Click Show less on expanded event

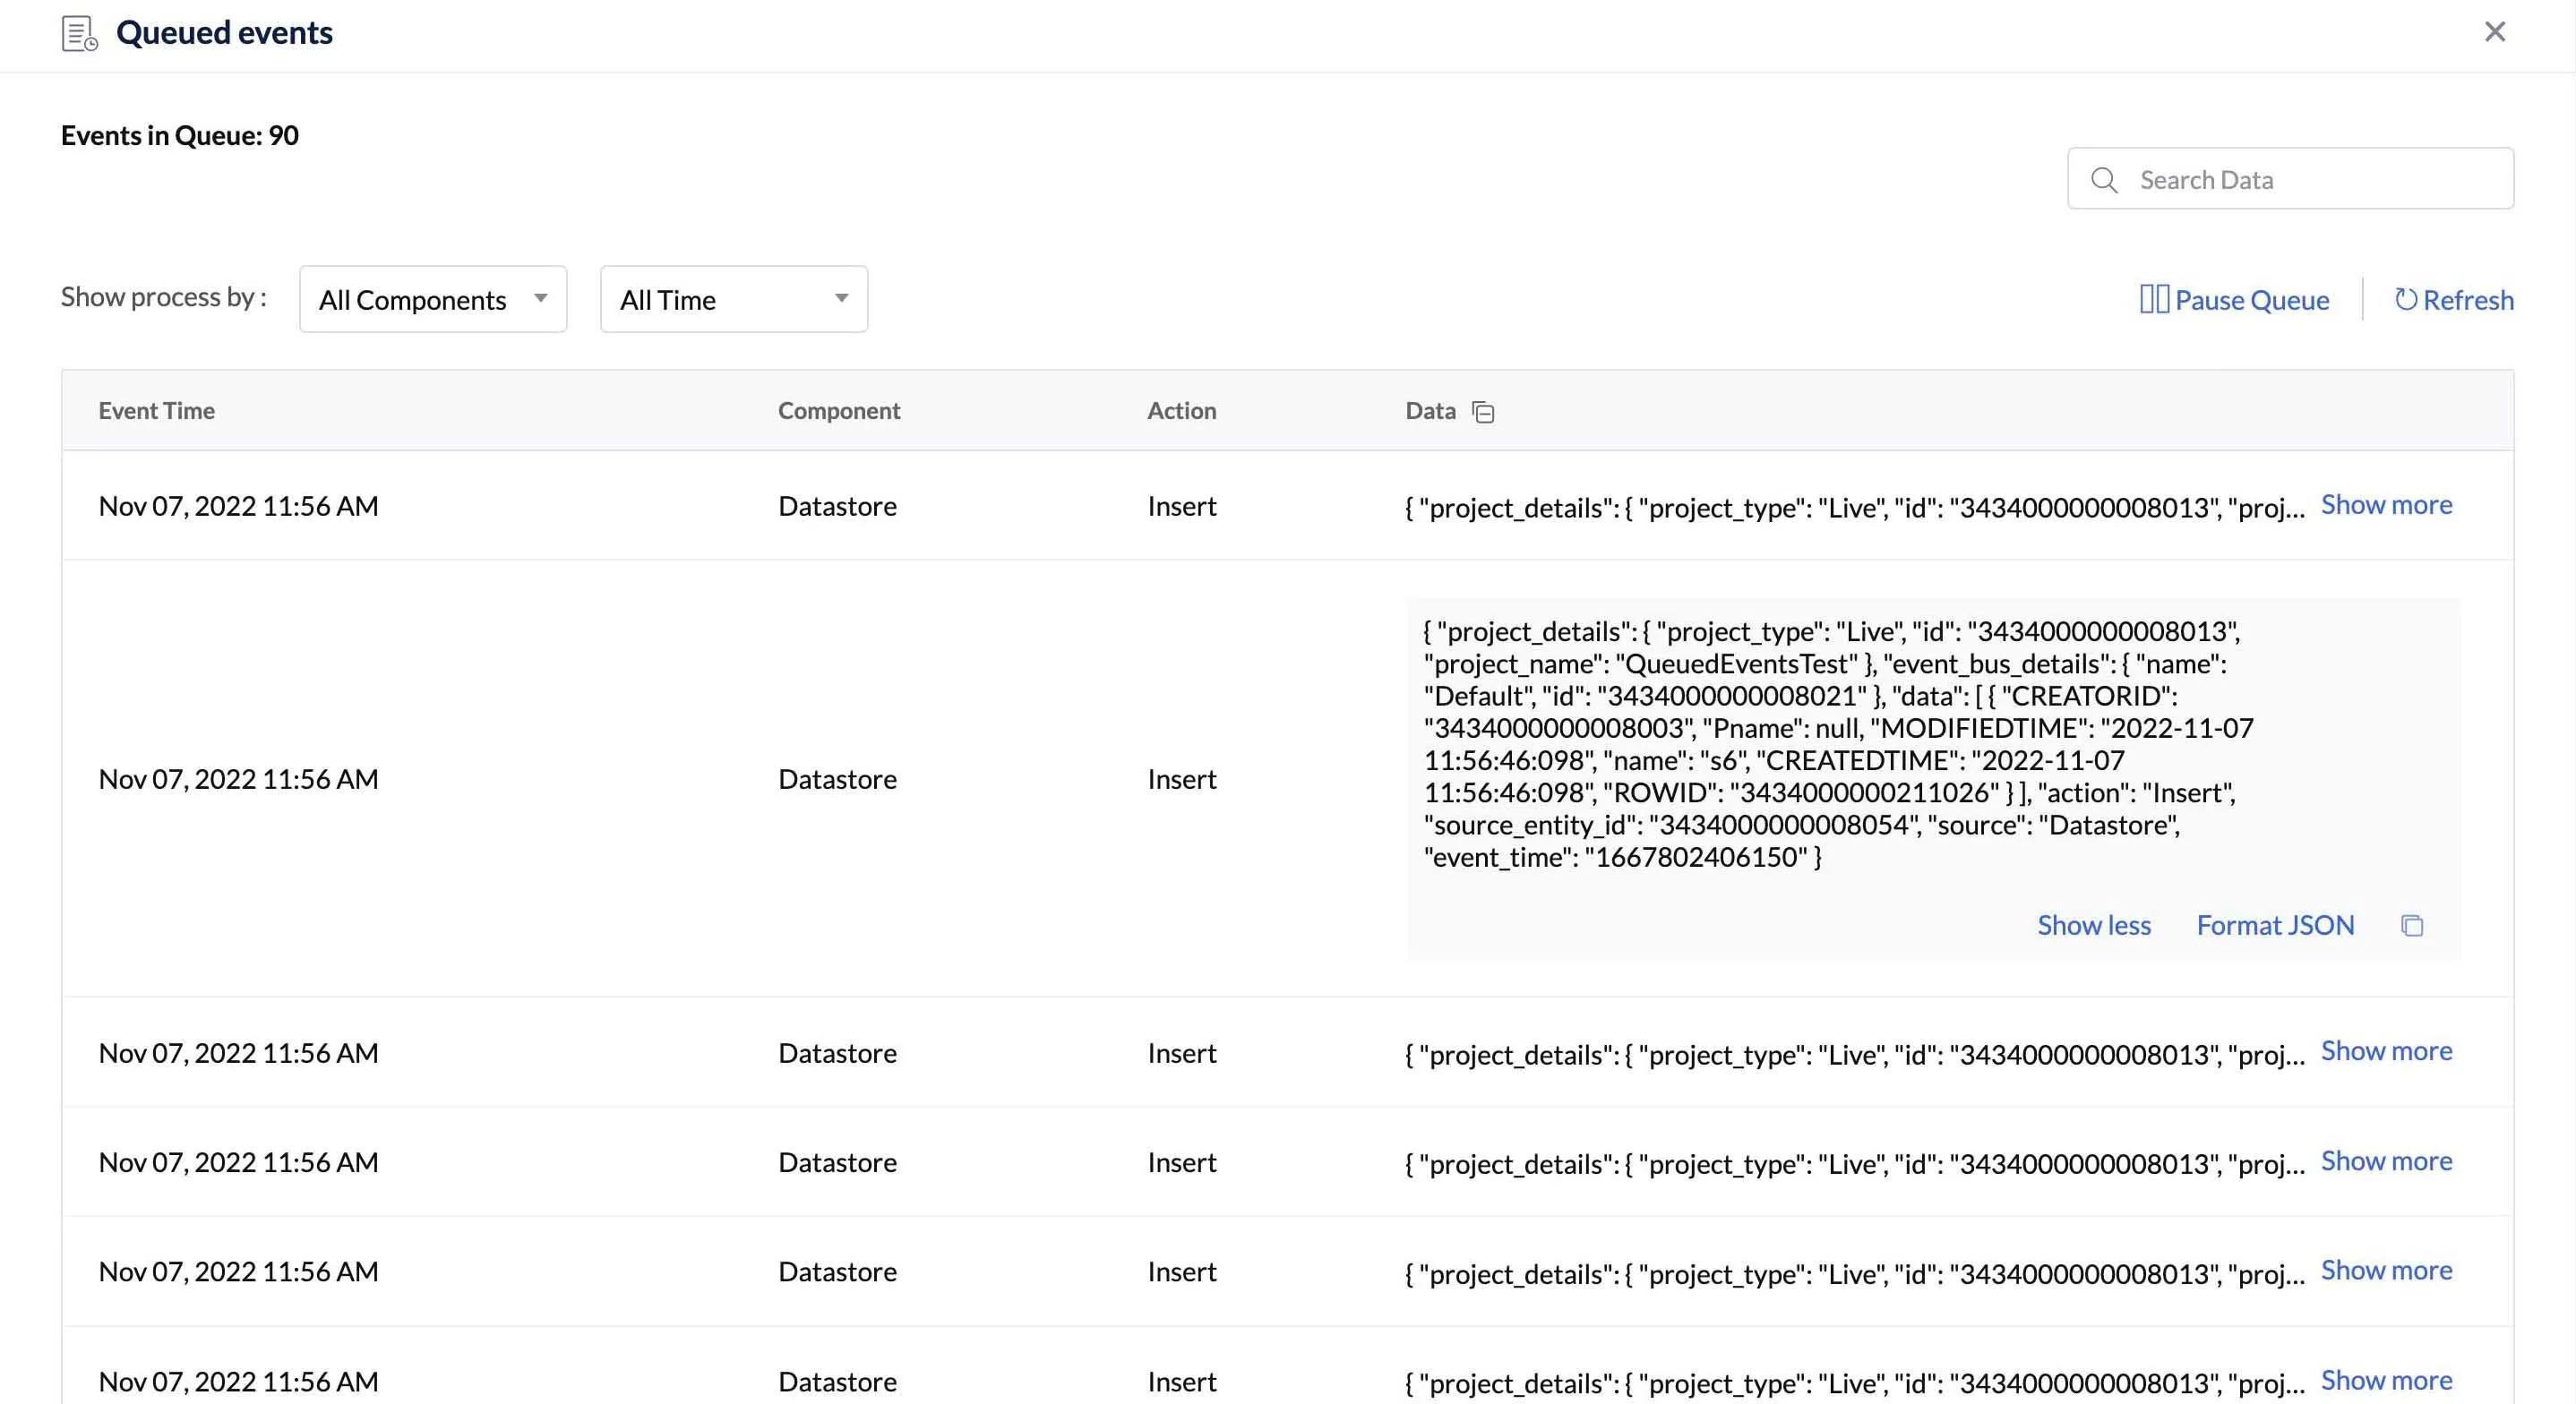point(2094,925)
